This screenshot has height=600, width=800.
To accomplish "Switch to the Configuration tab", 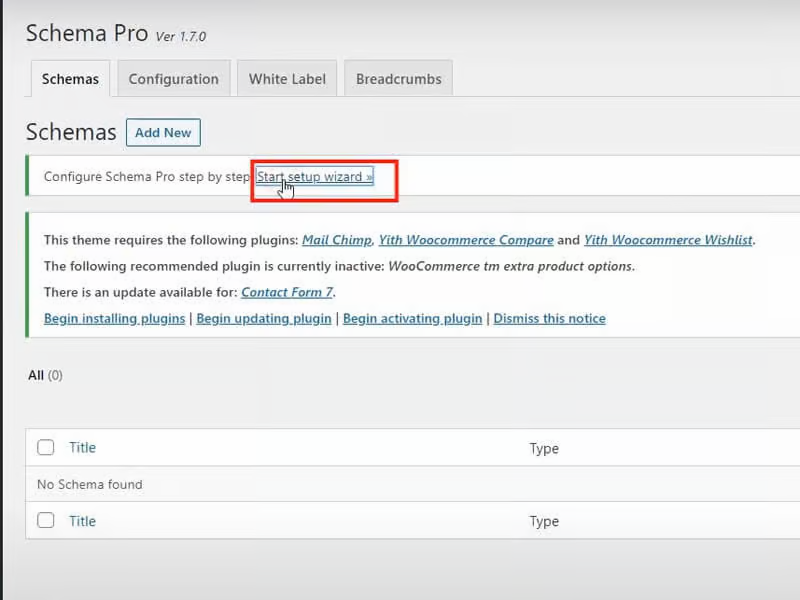I will point(173,78).
